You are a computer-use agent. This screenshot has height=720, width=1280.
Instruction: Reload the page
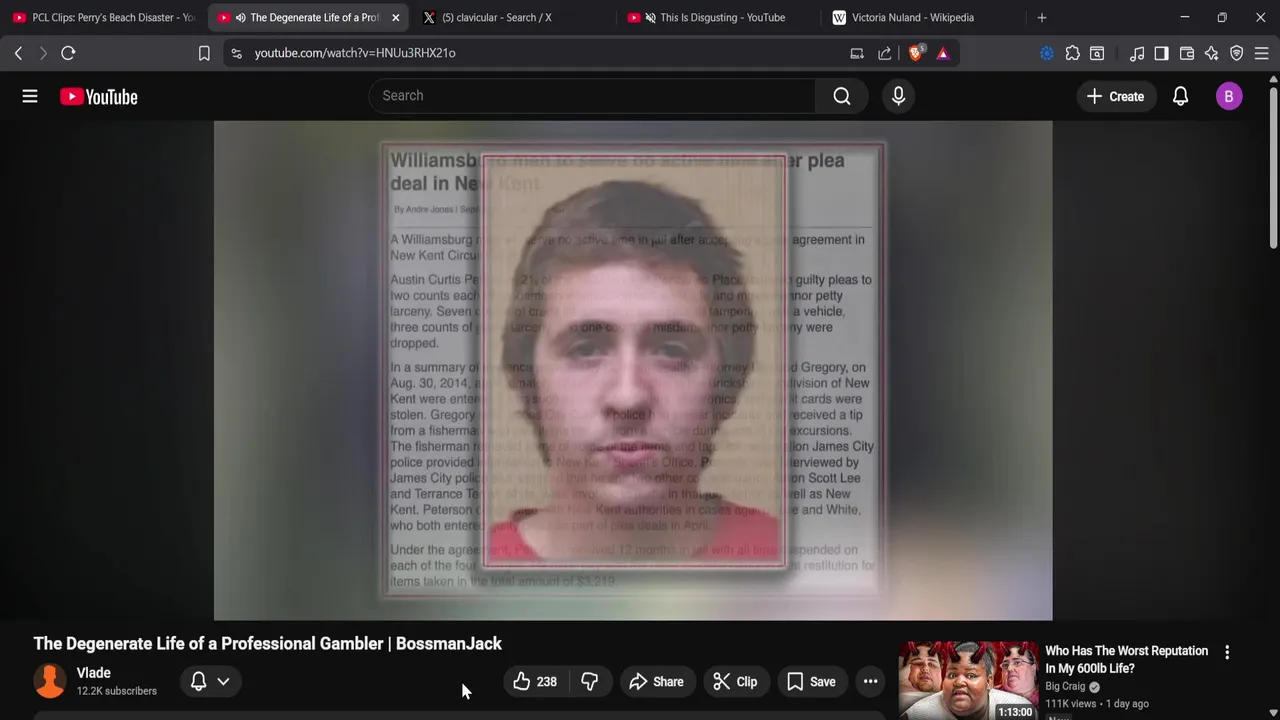[x=68, y=53]
